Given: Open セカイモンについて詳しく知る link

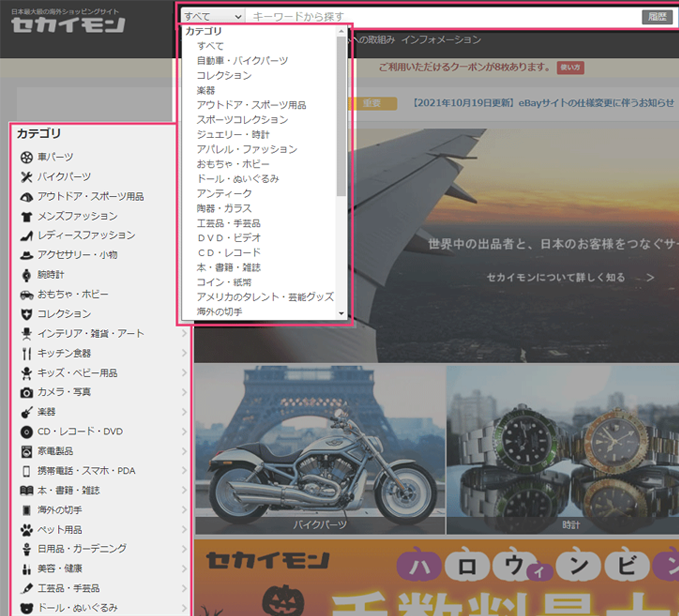Looking at the screenshot, I should coord(570,277).
